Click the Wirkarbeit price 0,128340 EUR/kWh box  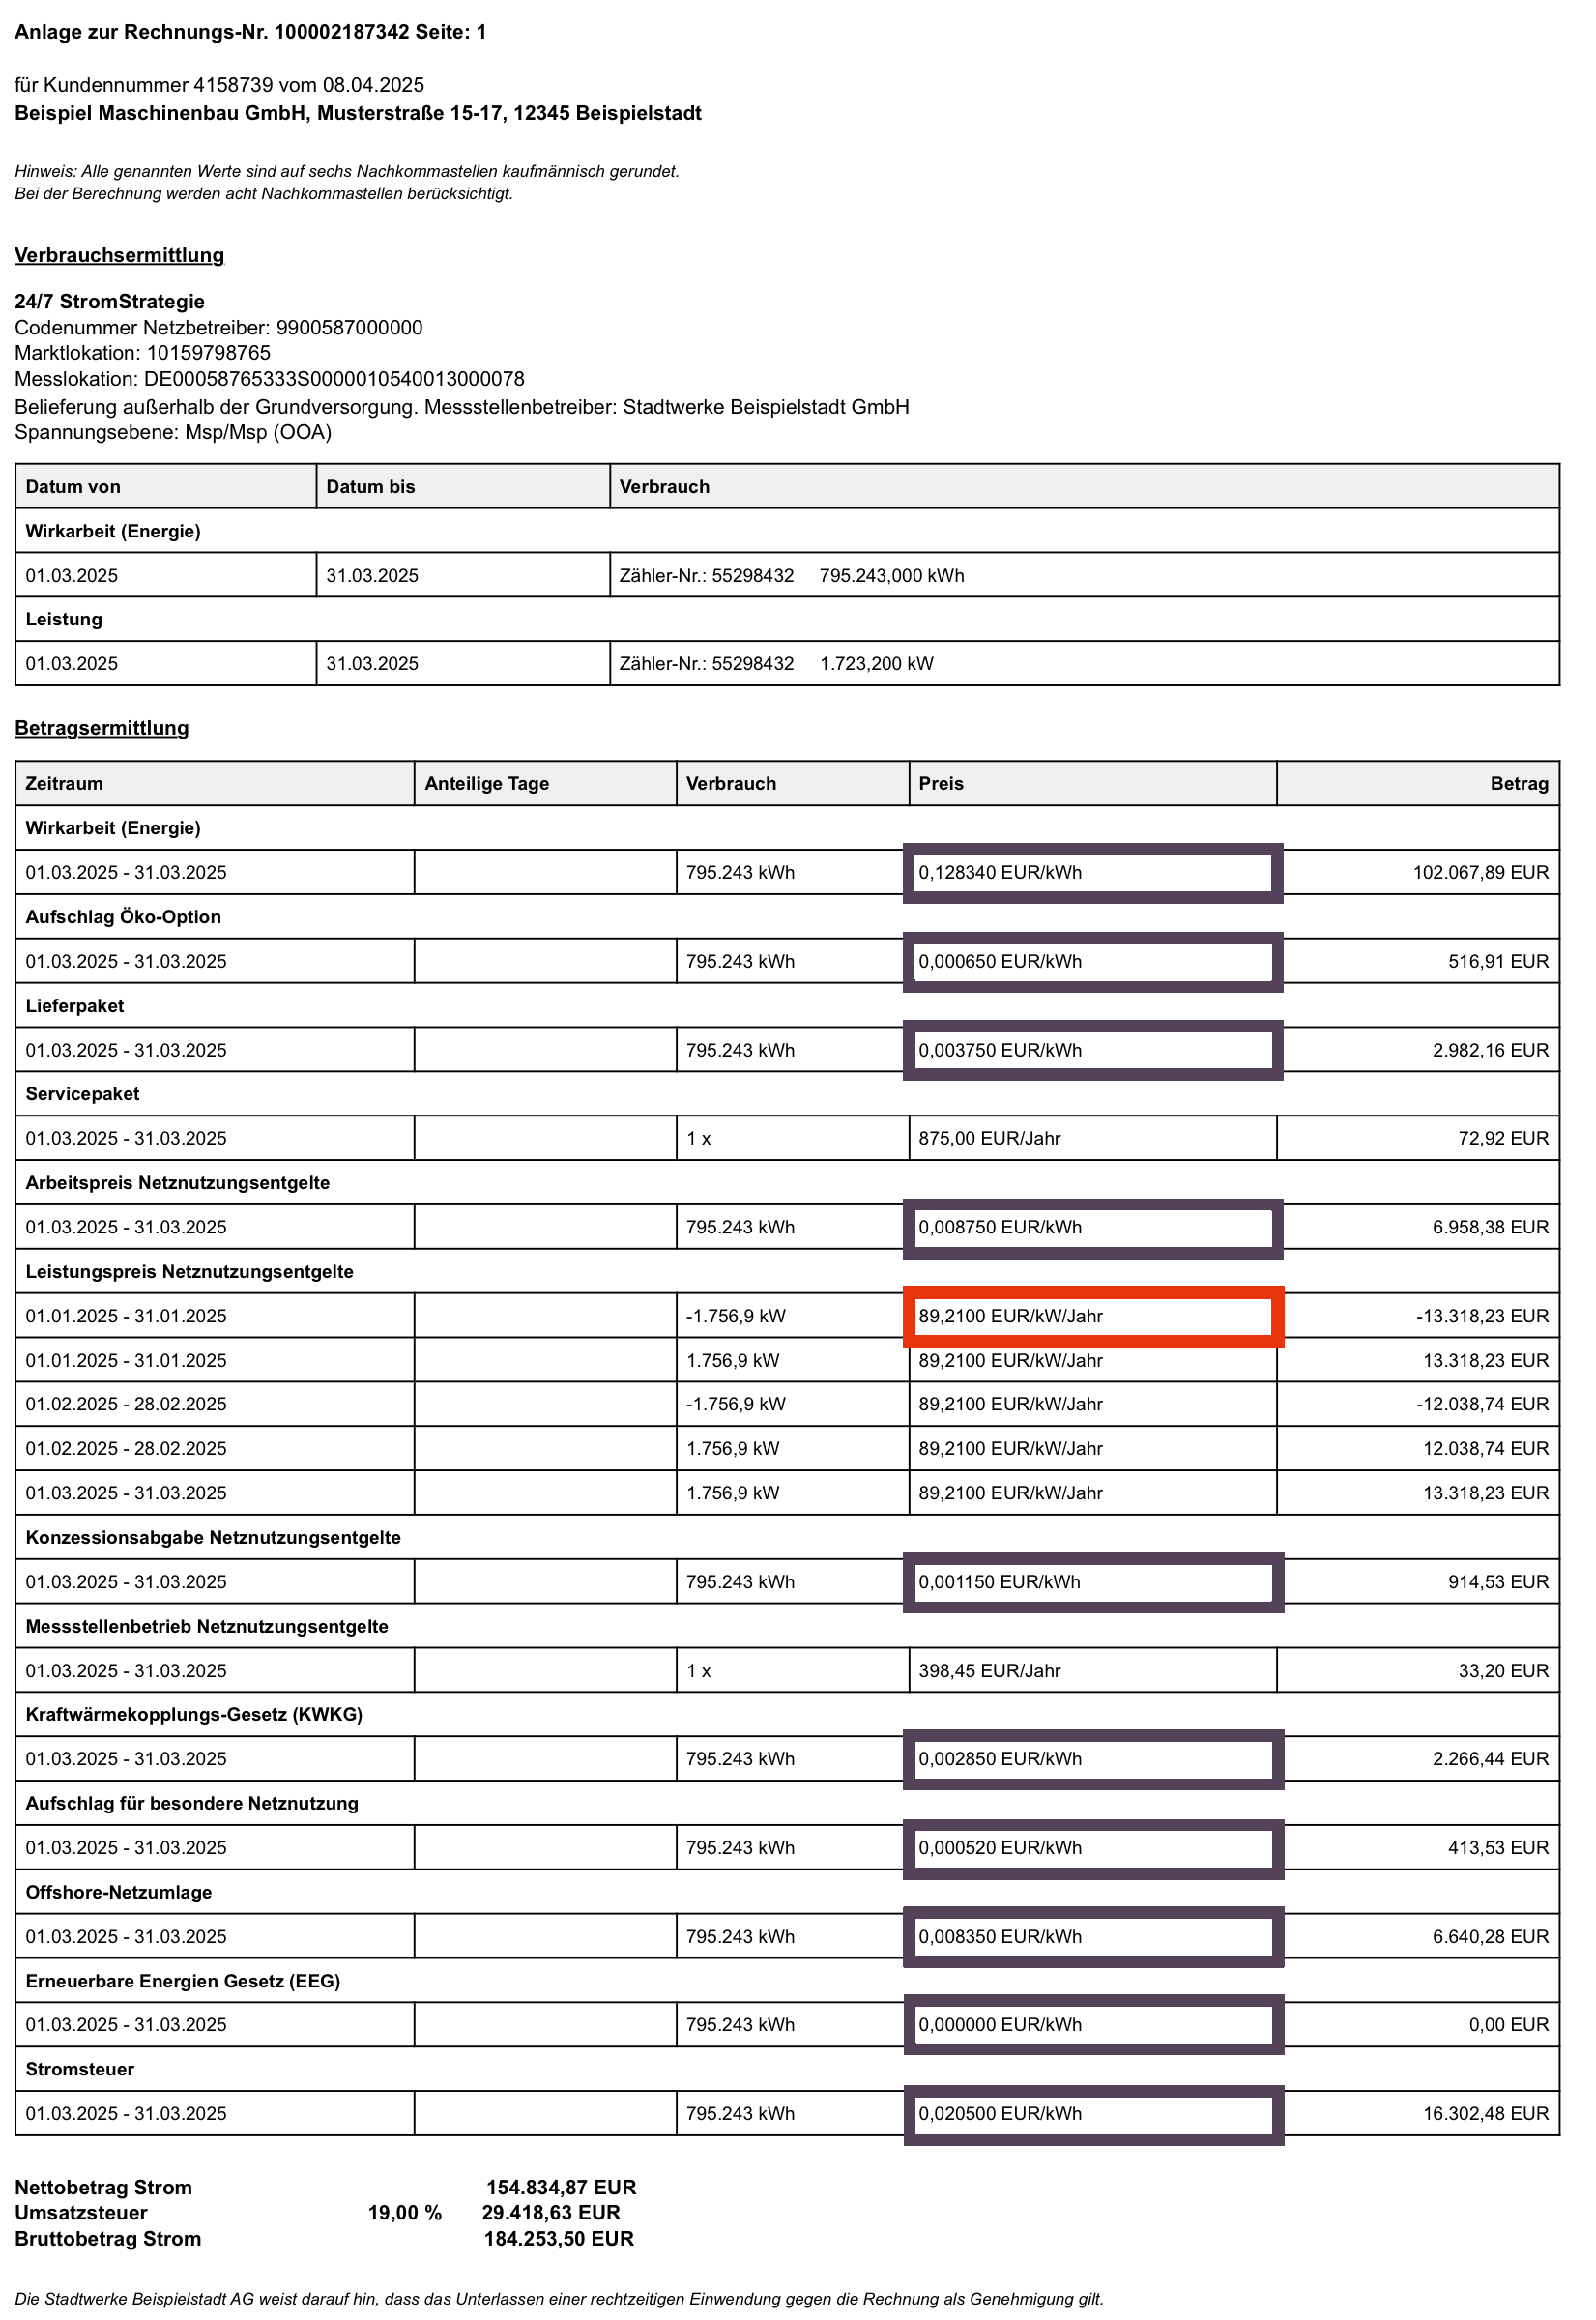click(x=1093, y=872)
